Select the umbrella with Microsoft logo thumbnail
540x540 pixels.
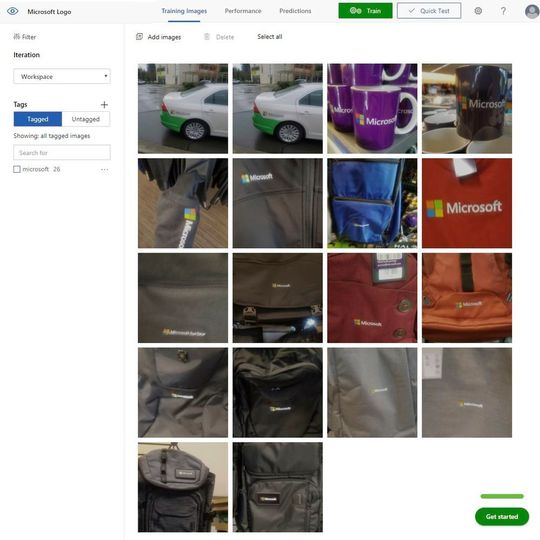pyautogui.click(x=183, y=203)
